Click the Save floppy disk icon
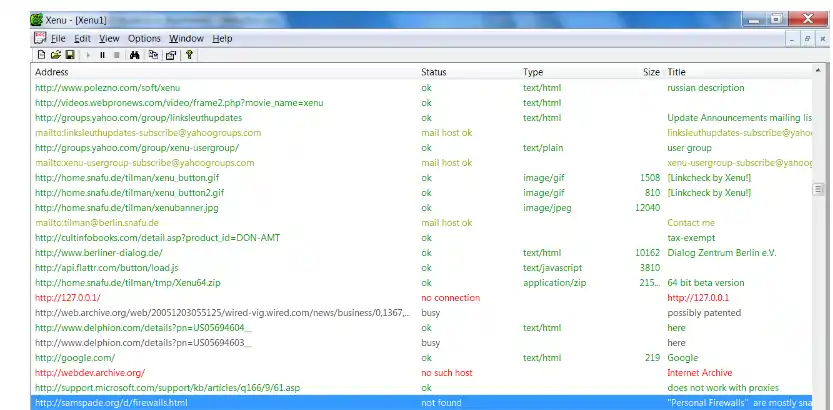This screenshot has height=410, width=833. (x=70, y=55)
